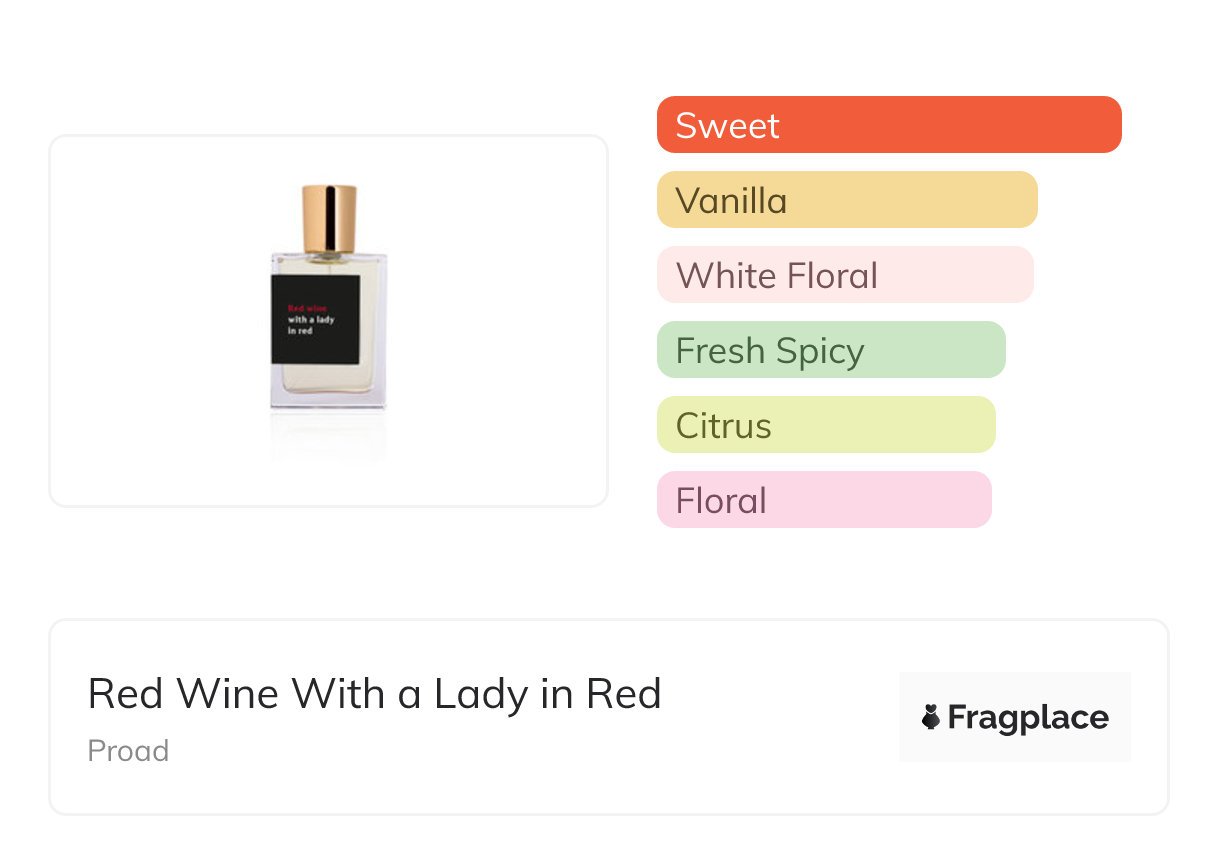Click the word "Sweet" in the top bar
The image size is (1218, 864).
click(727, 125)
